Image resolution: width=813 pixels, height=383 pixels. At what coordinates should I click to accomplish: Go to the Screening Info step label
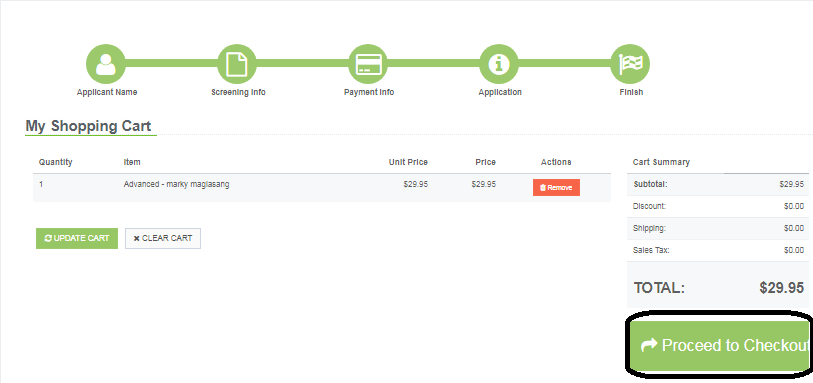click(238, 92)
